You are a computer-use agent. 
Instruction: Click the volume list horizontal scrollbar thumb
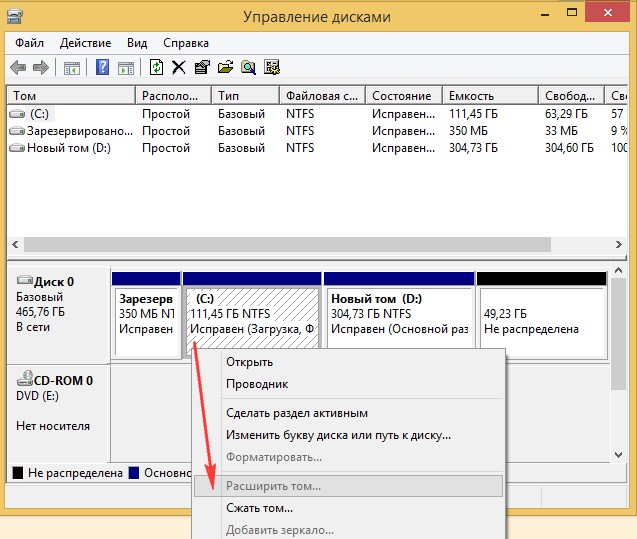coord(287,245)
